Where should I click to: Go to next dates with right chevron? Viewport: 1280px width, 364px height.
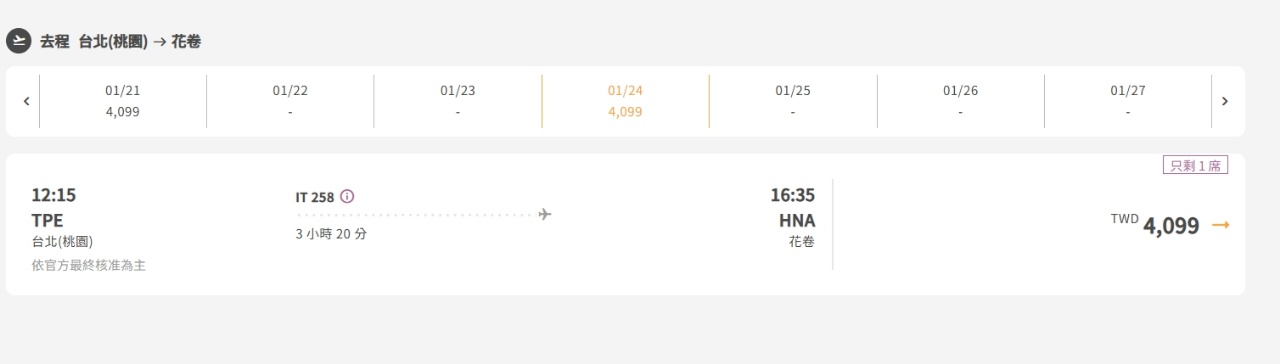1225,101
